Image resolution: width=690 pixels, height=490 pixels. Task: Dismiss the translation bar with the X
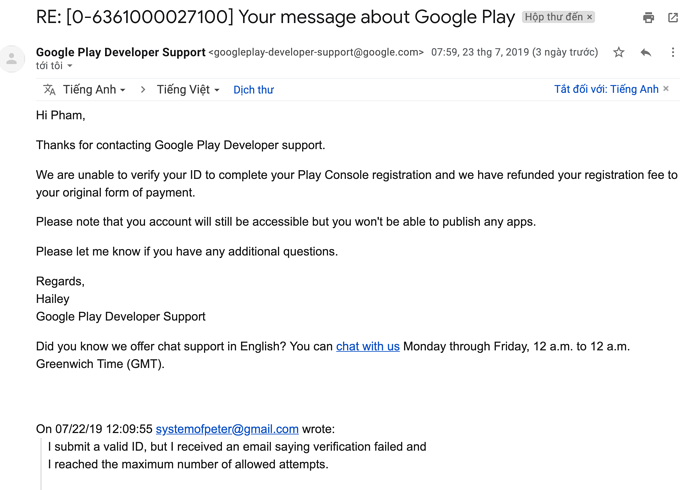(x=666, y=89)
